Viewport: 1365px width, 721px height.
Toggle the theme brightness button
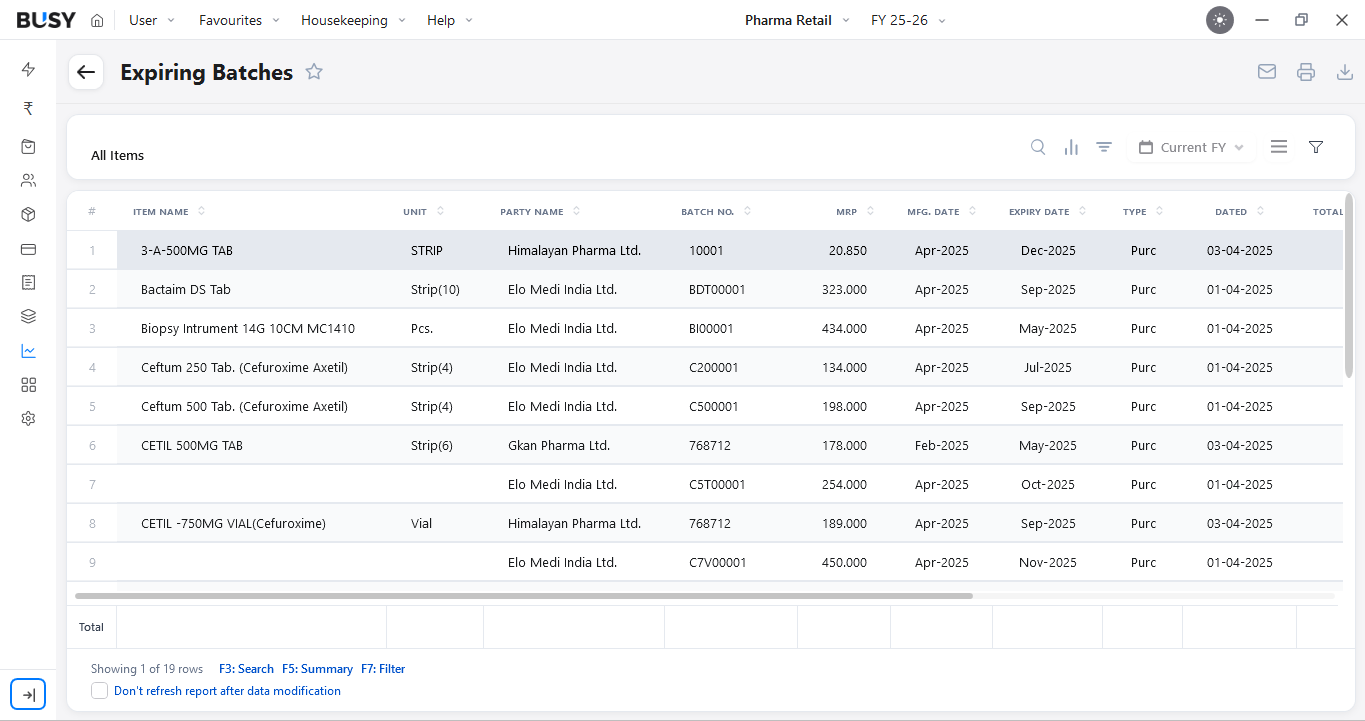1220,20
